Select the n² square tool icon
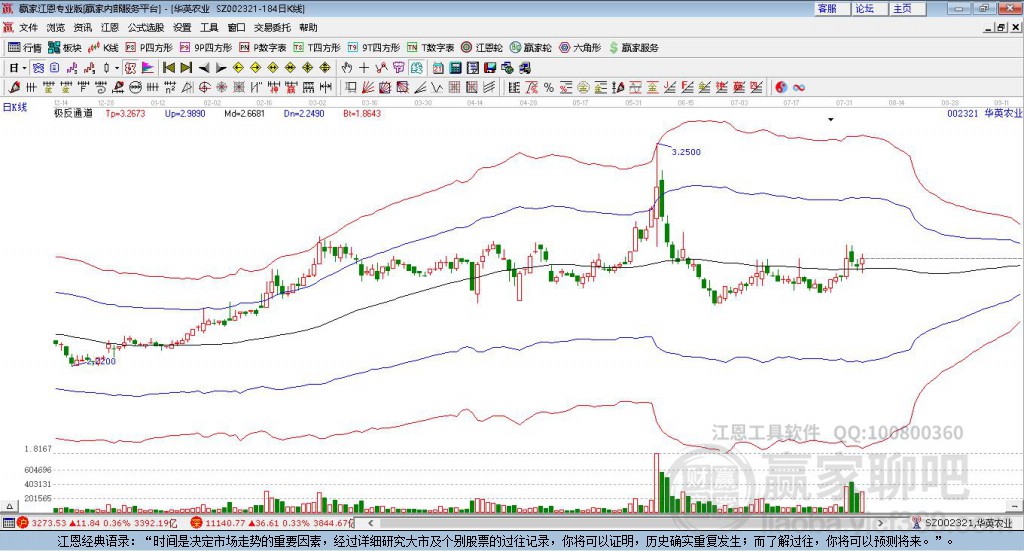This screenshot has width=1024, height=551. [x=170, y=87]
